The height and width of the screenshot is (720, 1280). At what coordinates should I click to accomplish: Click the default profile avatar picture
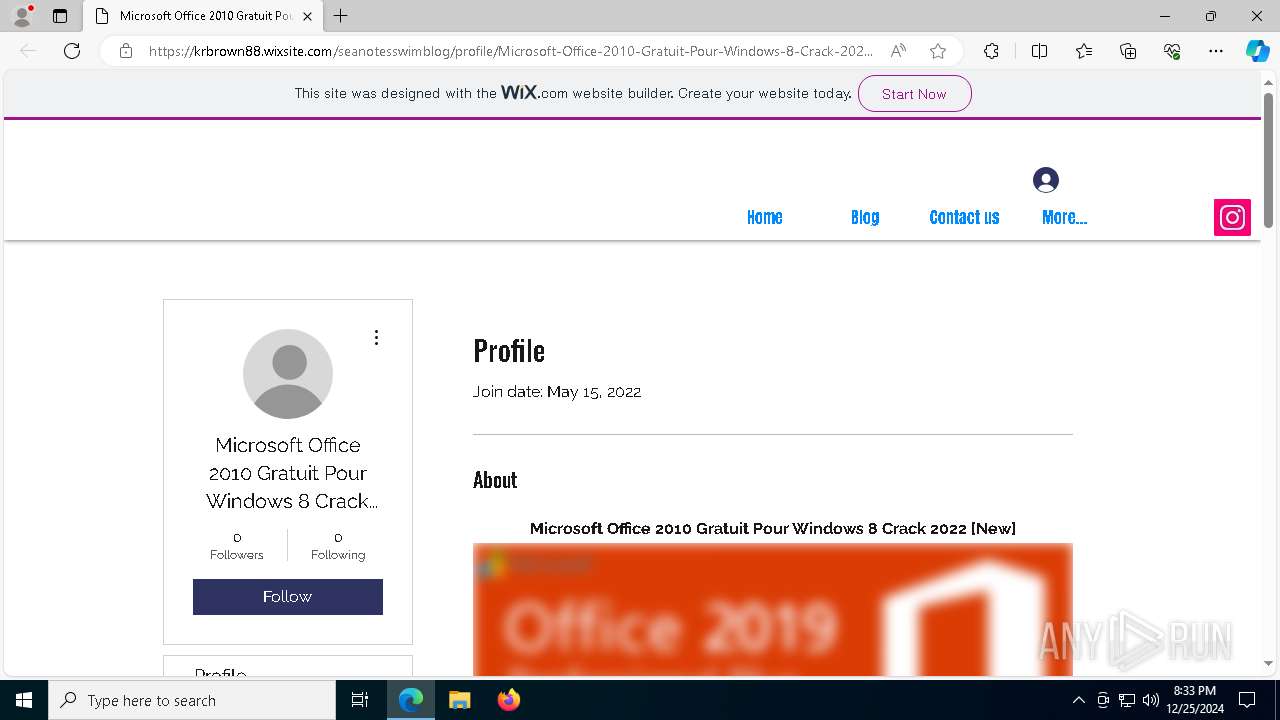288,374
